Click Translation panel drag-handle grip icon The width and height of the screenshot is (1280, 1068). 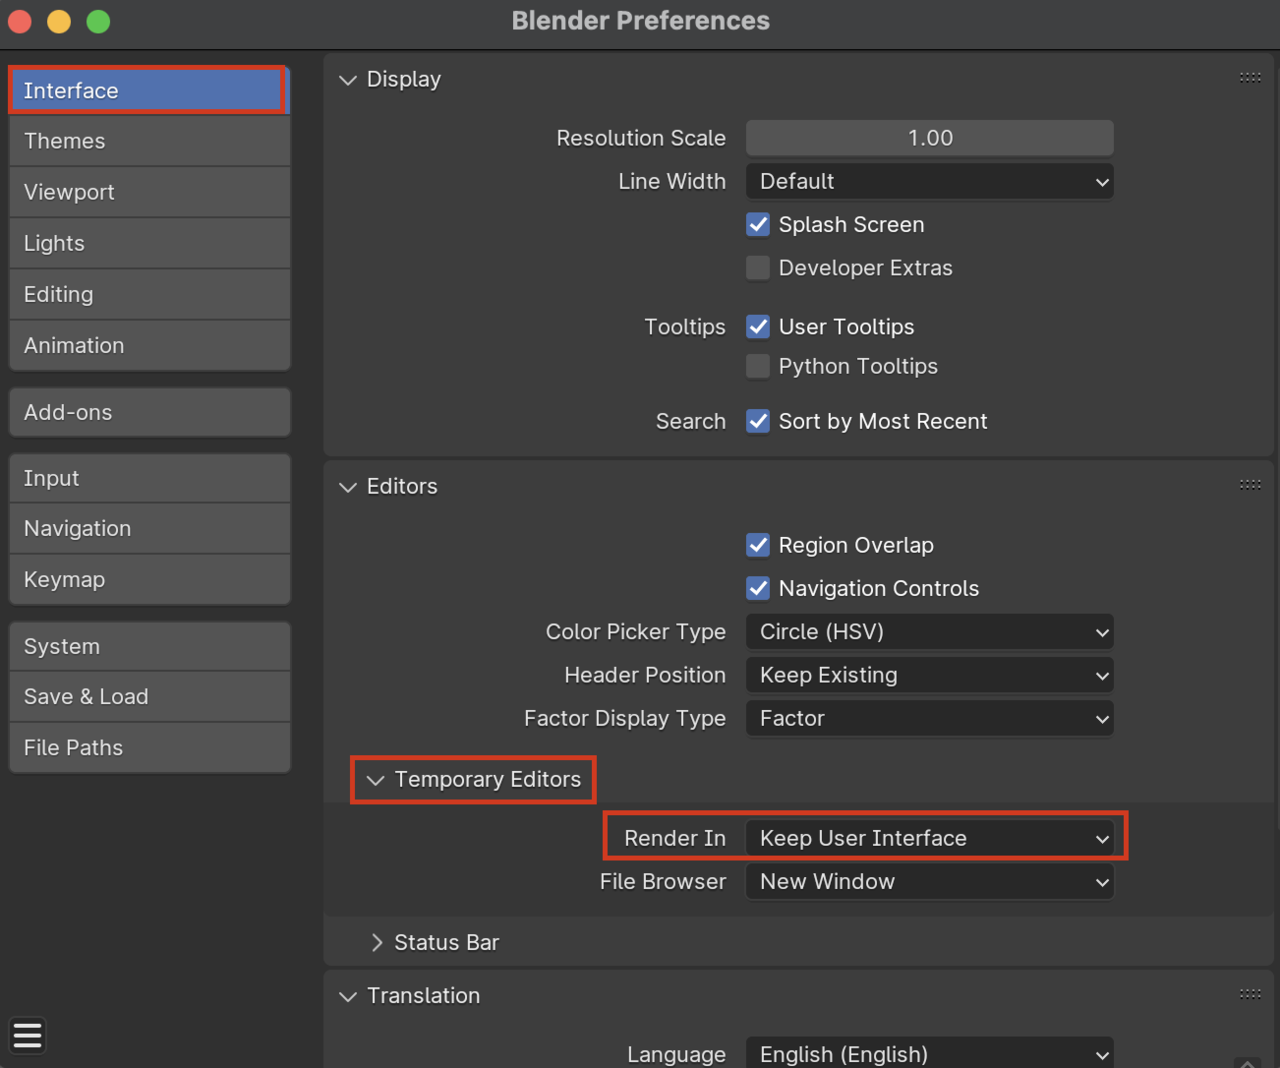1249,993
